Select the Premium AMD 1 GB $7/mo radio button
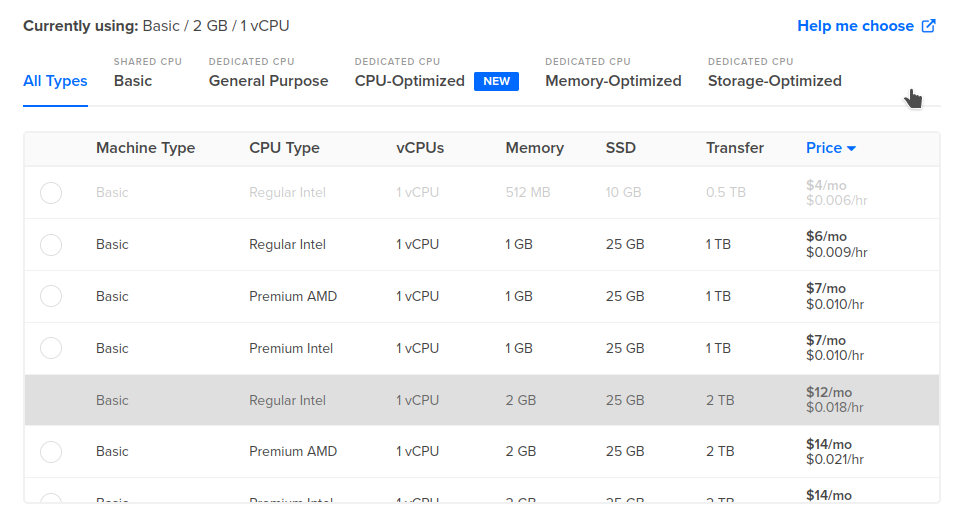 click(51, 296)
